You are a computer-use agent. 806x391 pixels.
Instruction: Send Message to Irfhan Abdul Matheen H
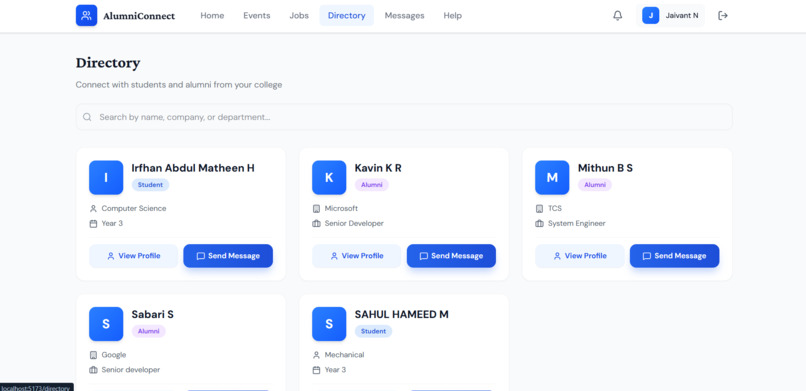[228, 256]
